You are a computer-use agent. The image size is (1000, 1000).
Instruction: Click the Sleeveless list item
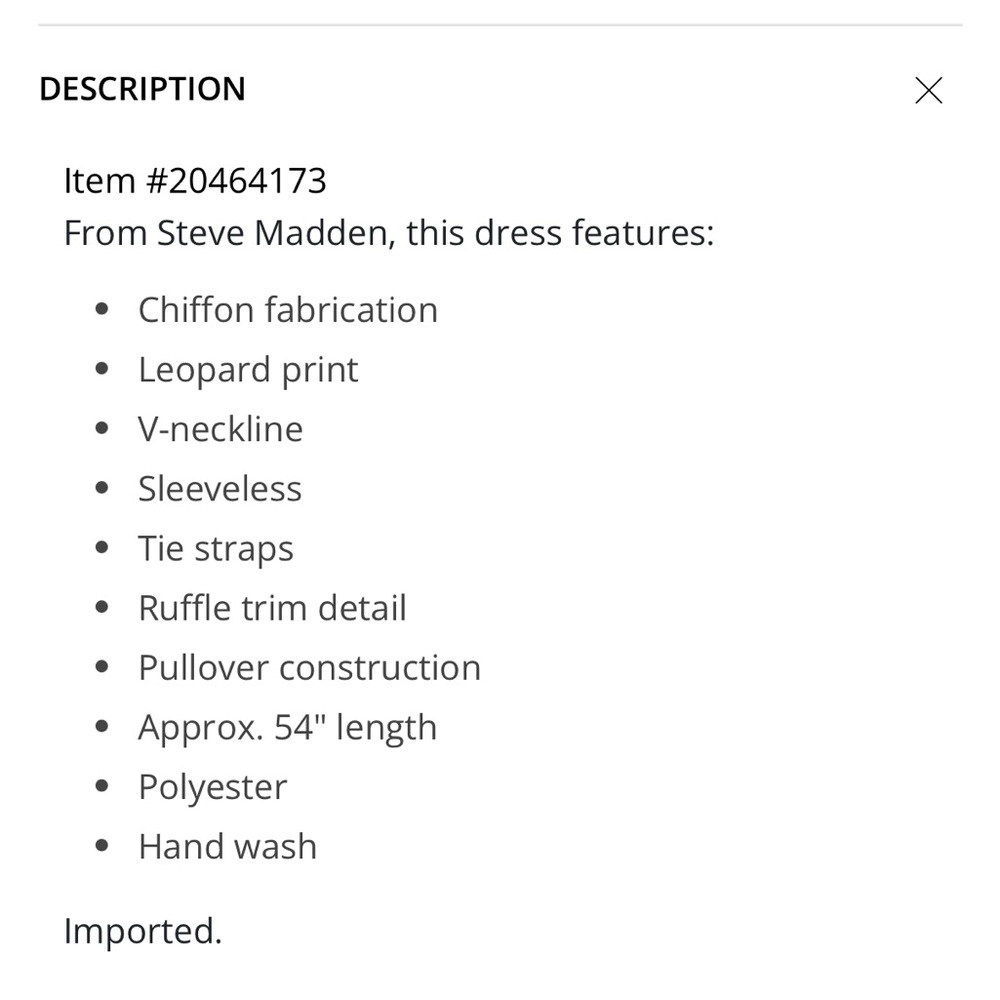point(220,489)
